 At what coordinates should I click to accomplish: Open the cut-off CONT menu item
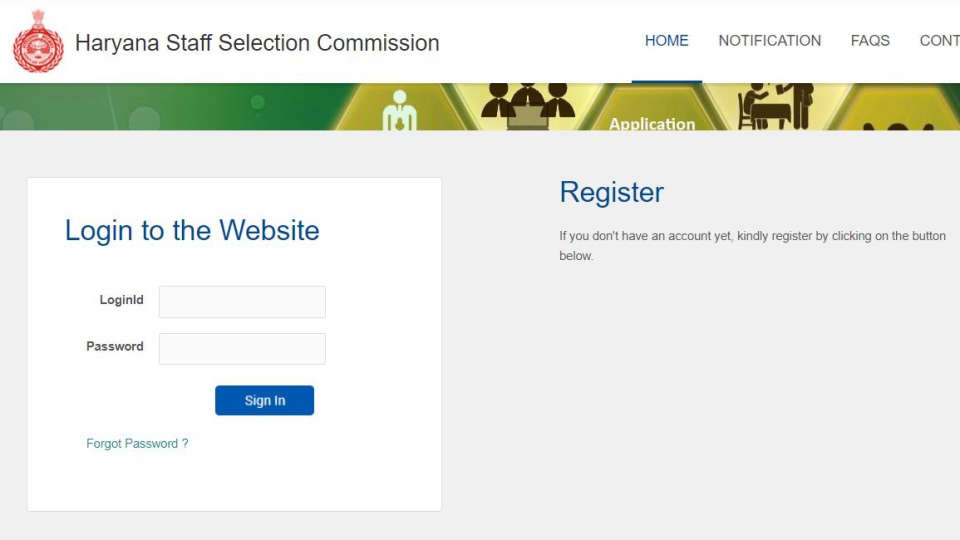[x=939, y=41]
